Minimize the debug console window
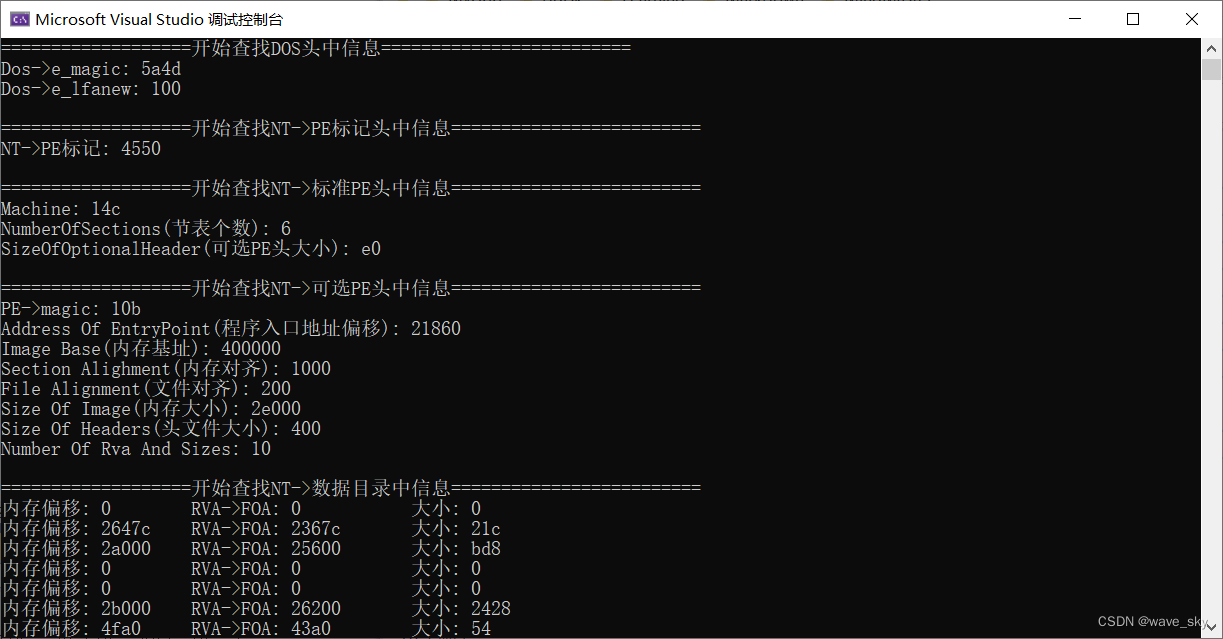This screenshot has width=1223, height=639. coord(1075,19)
